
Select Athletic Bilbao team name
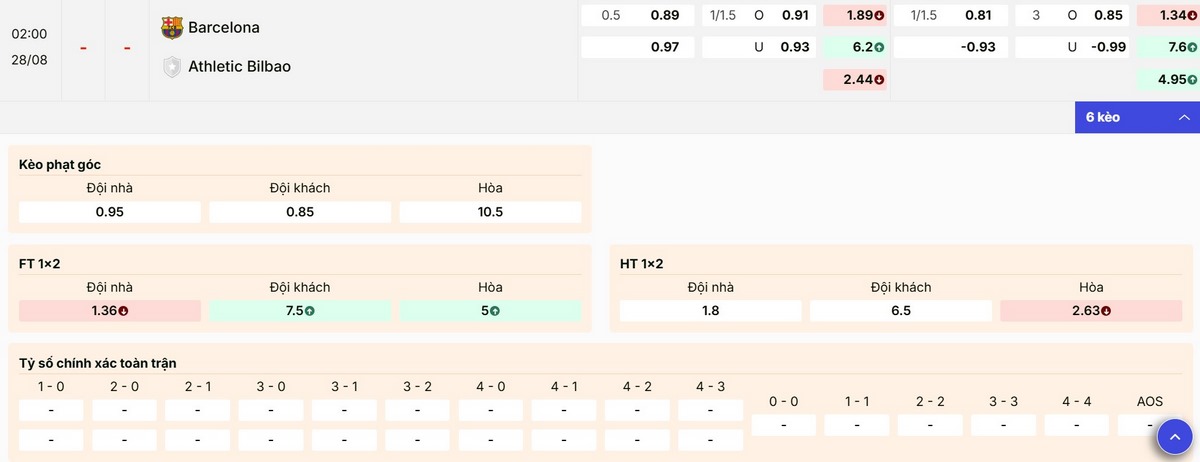239,66
